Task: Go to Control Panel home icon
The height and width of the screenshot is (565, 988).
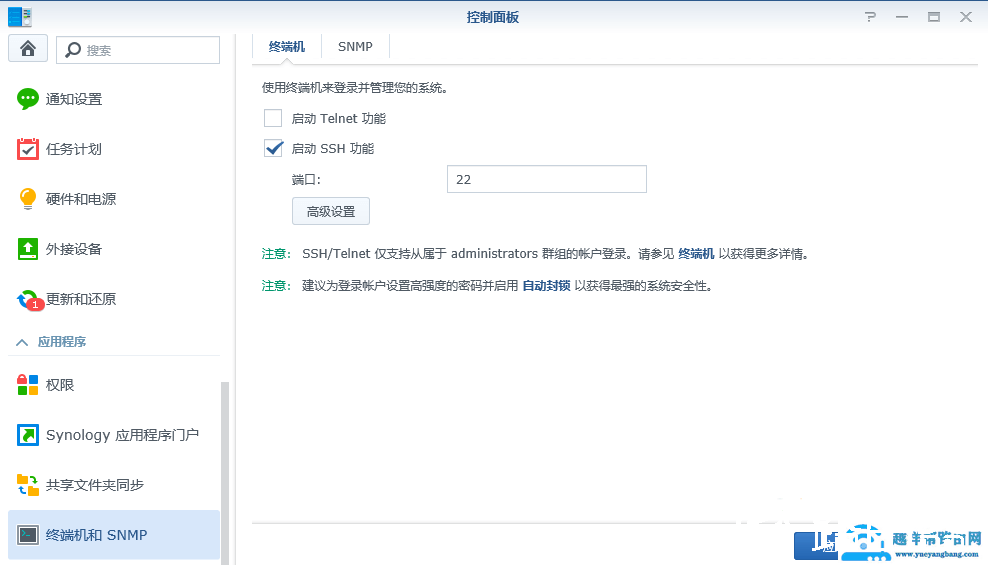Action: pos(28,49)
